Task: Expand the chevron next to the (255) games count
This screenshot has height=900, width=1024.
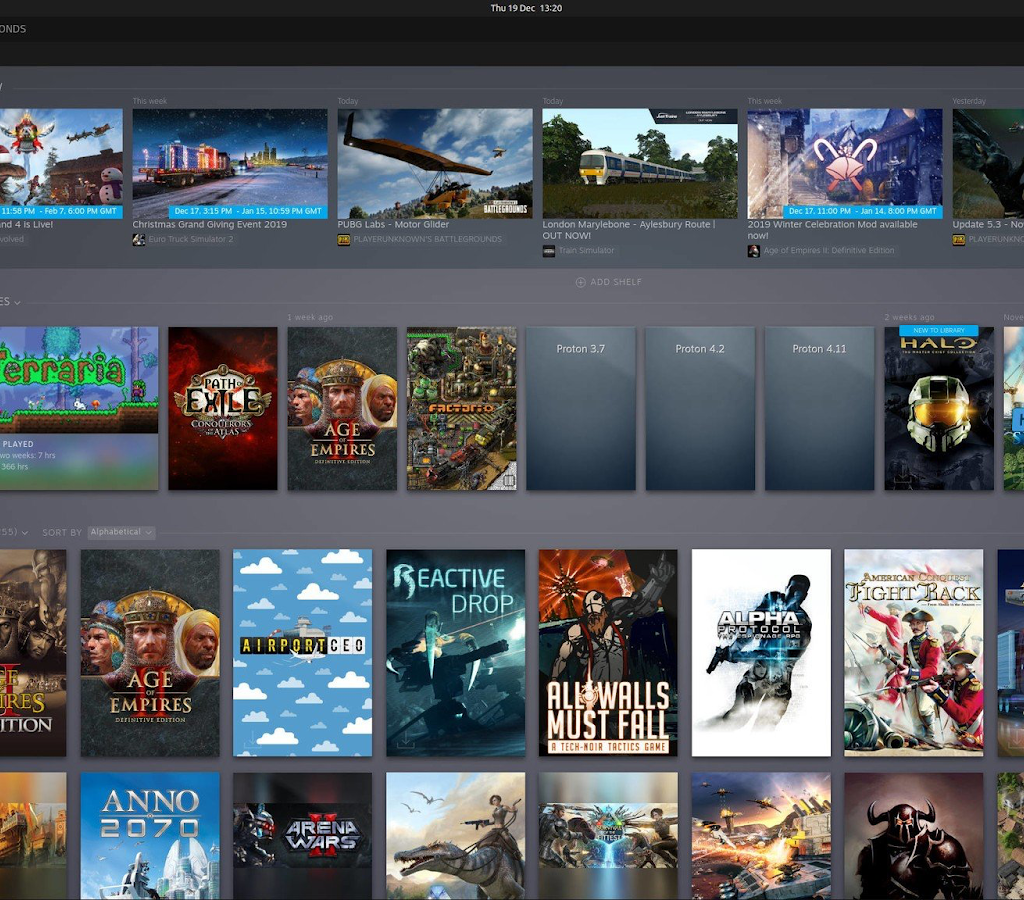Action: [25, 533]
